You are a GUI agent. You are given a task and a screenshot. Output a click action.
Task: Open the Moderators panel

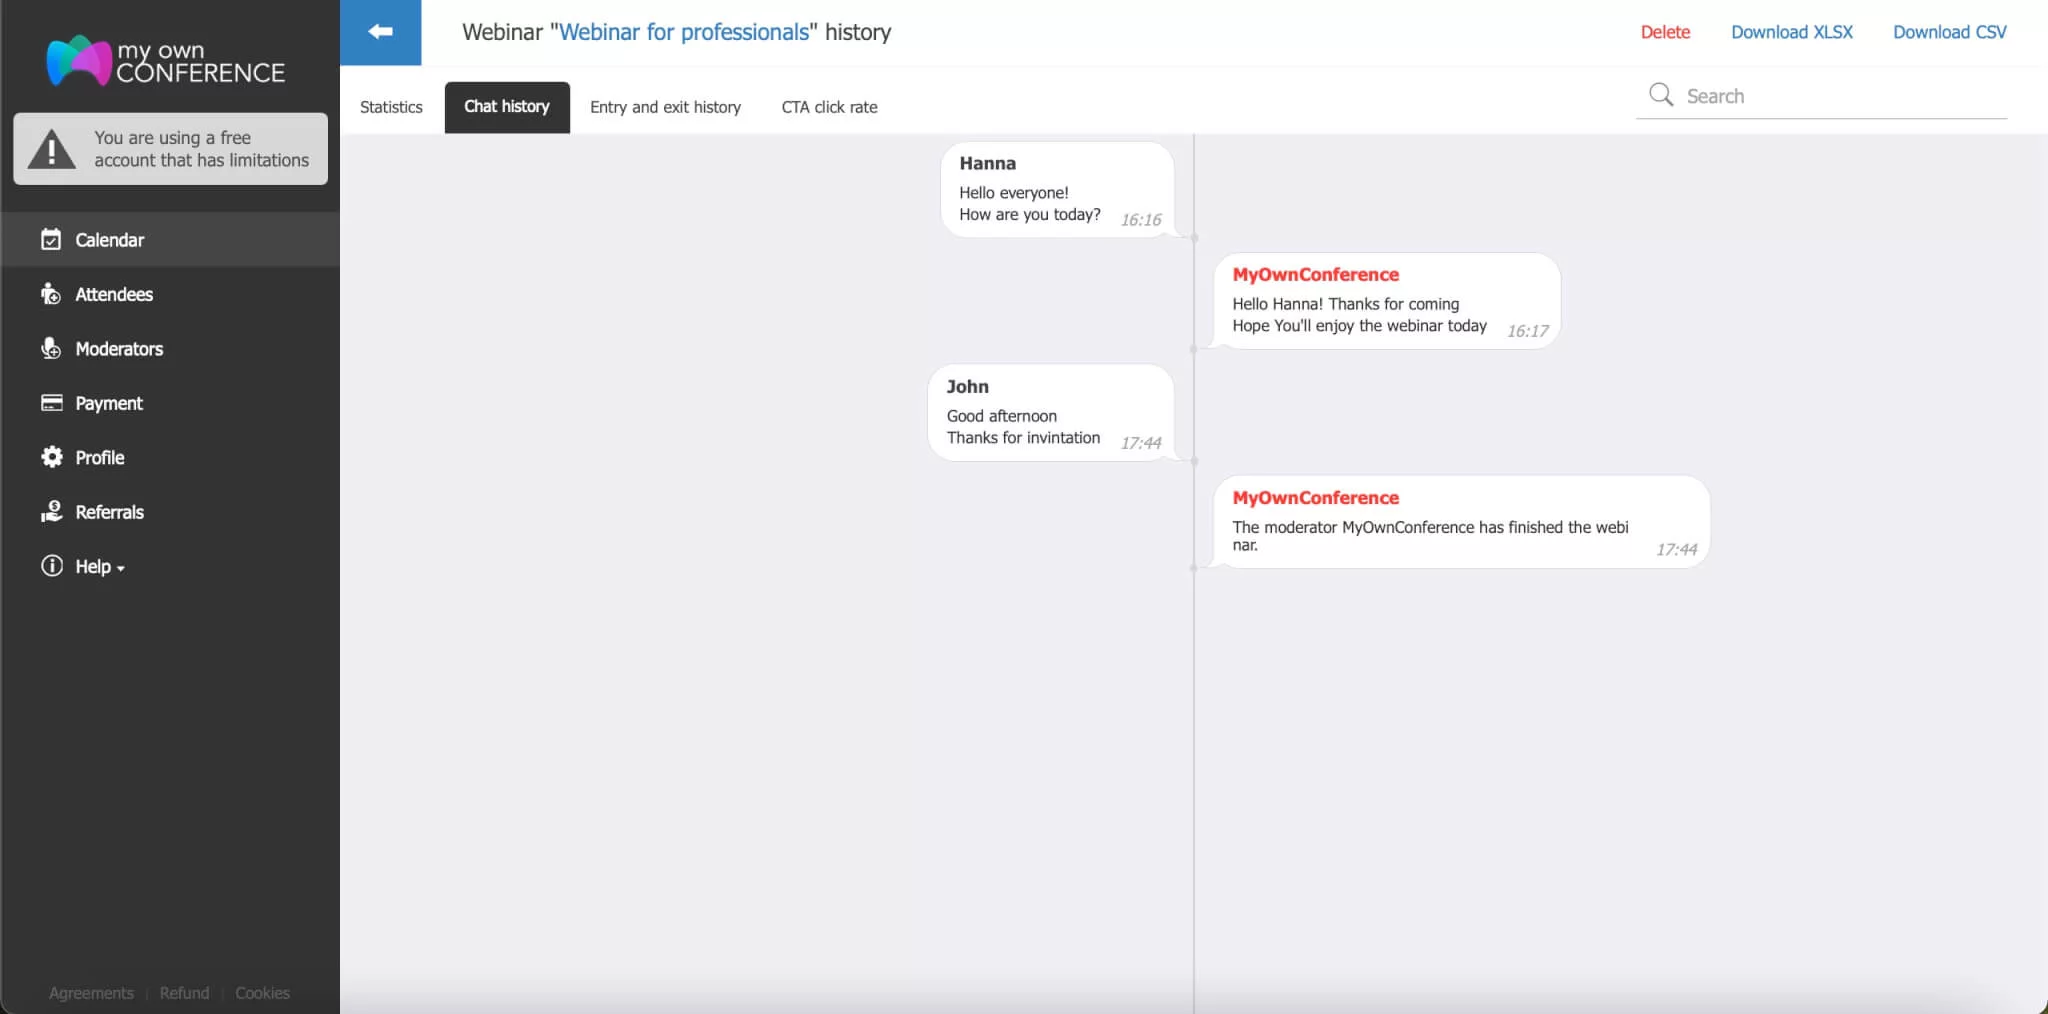[119, 349]
